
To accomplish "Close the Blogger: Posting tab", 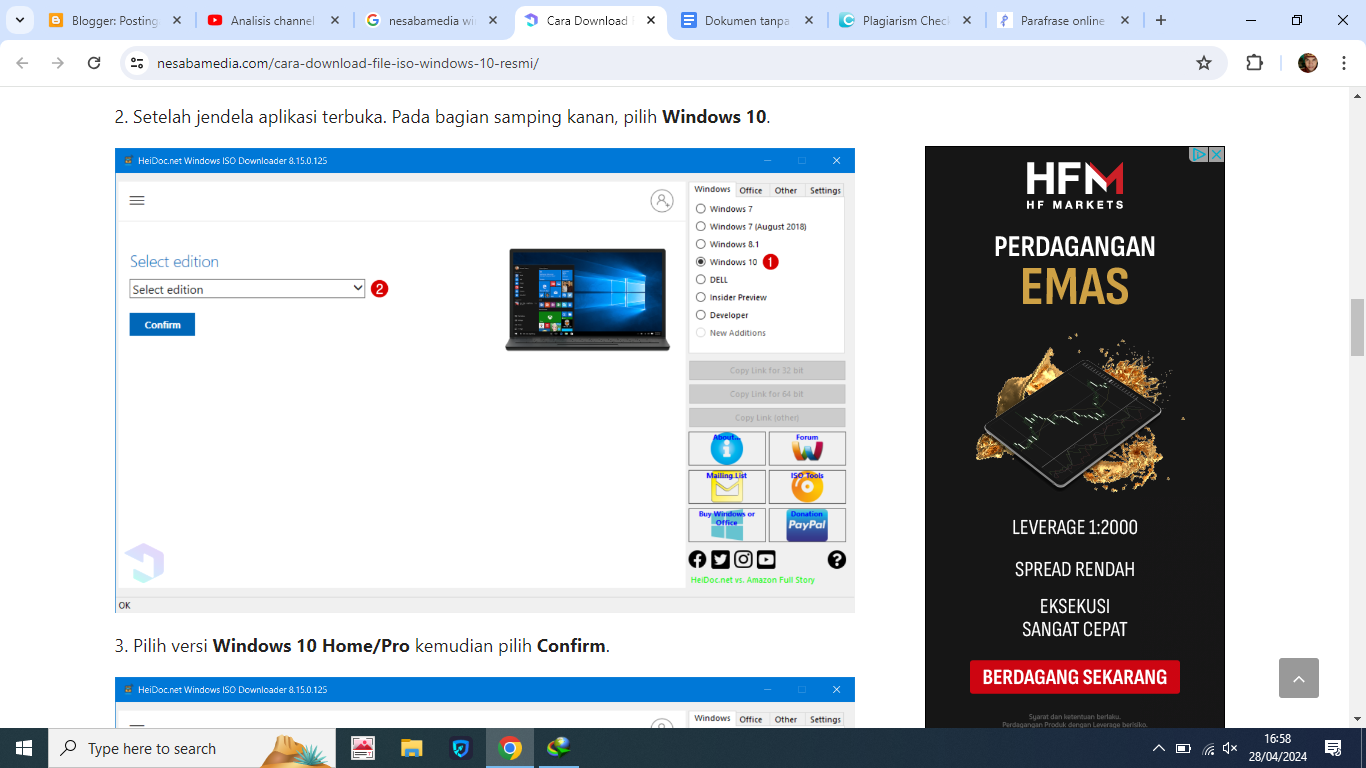I will [177, 20].
